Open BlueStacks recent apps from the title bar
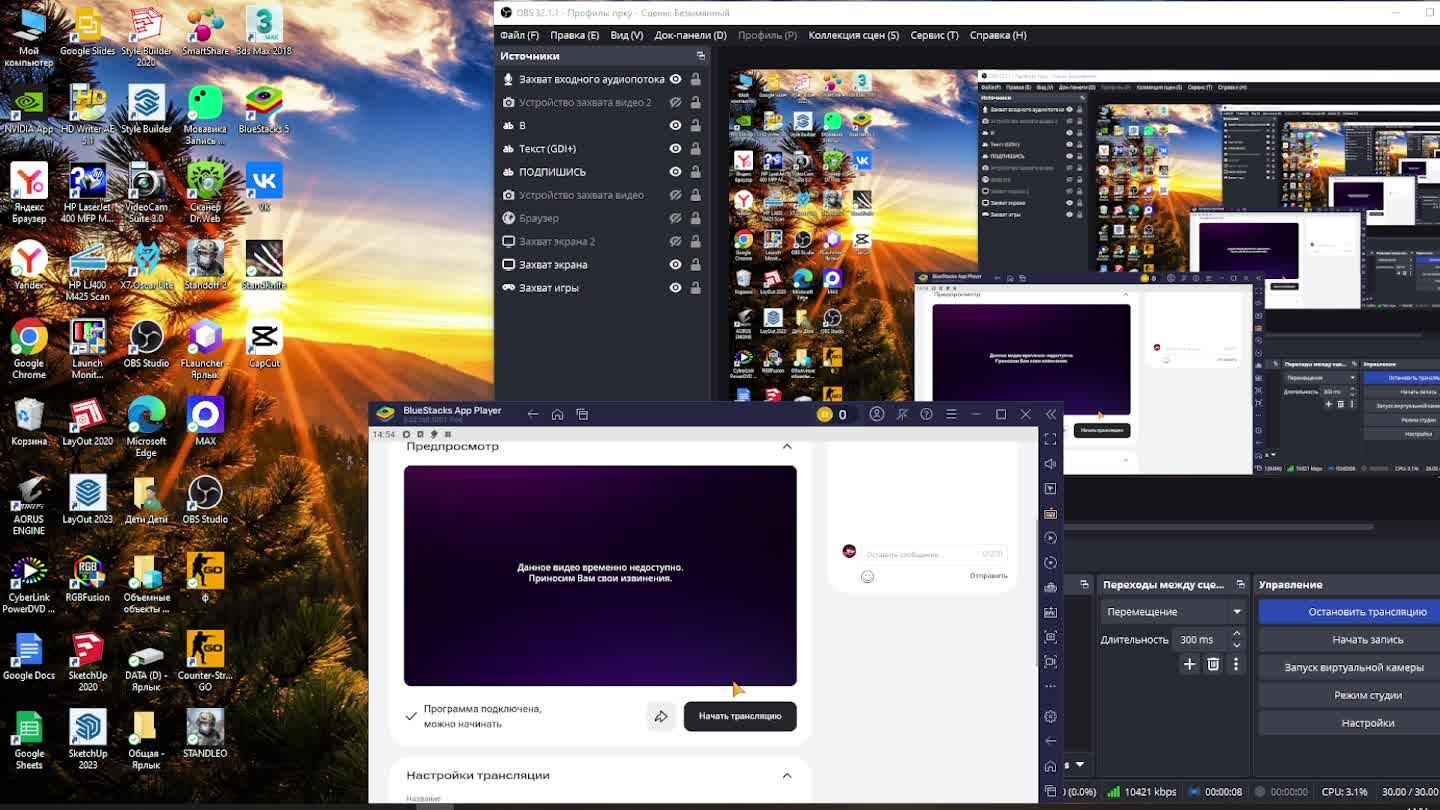The width and height of the screenshot is (1440, 810). tap(582, 414)
